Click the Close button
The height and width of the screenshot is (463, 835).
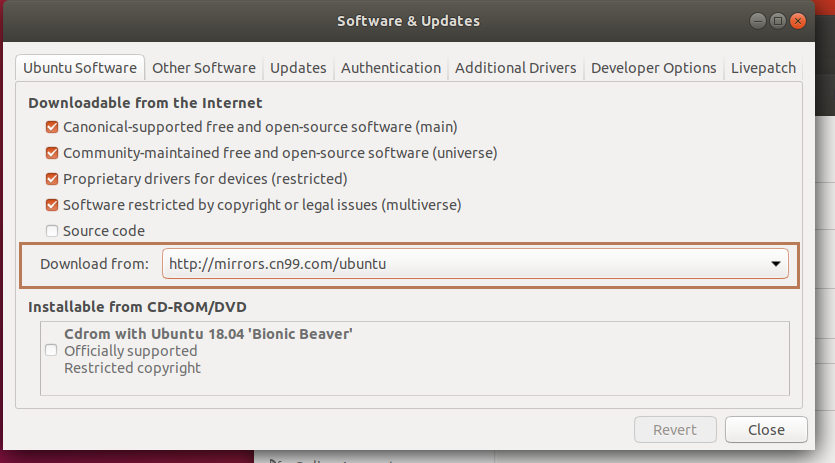pos(766,429)
